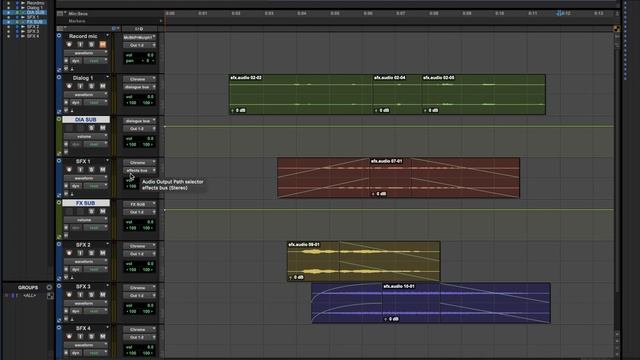The width and height of the screenshot is (640, 360).
Task: Open SFX 4 input path selector
Action: point(140,329)
